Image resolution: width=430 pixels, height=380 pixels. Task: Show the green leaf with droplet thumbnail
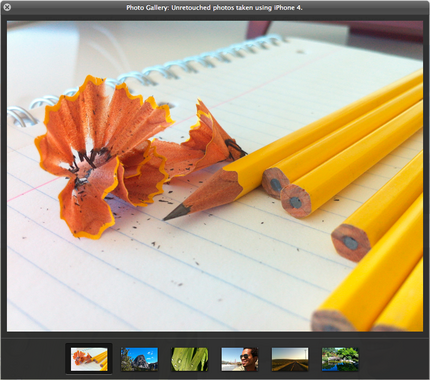(189, 359)
